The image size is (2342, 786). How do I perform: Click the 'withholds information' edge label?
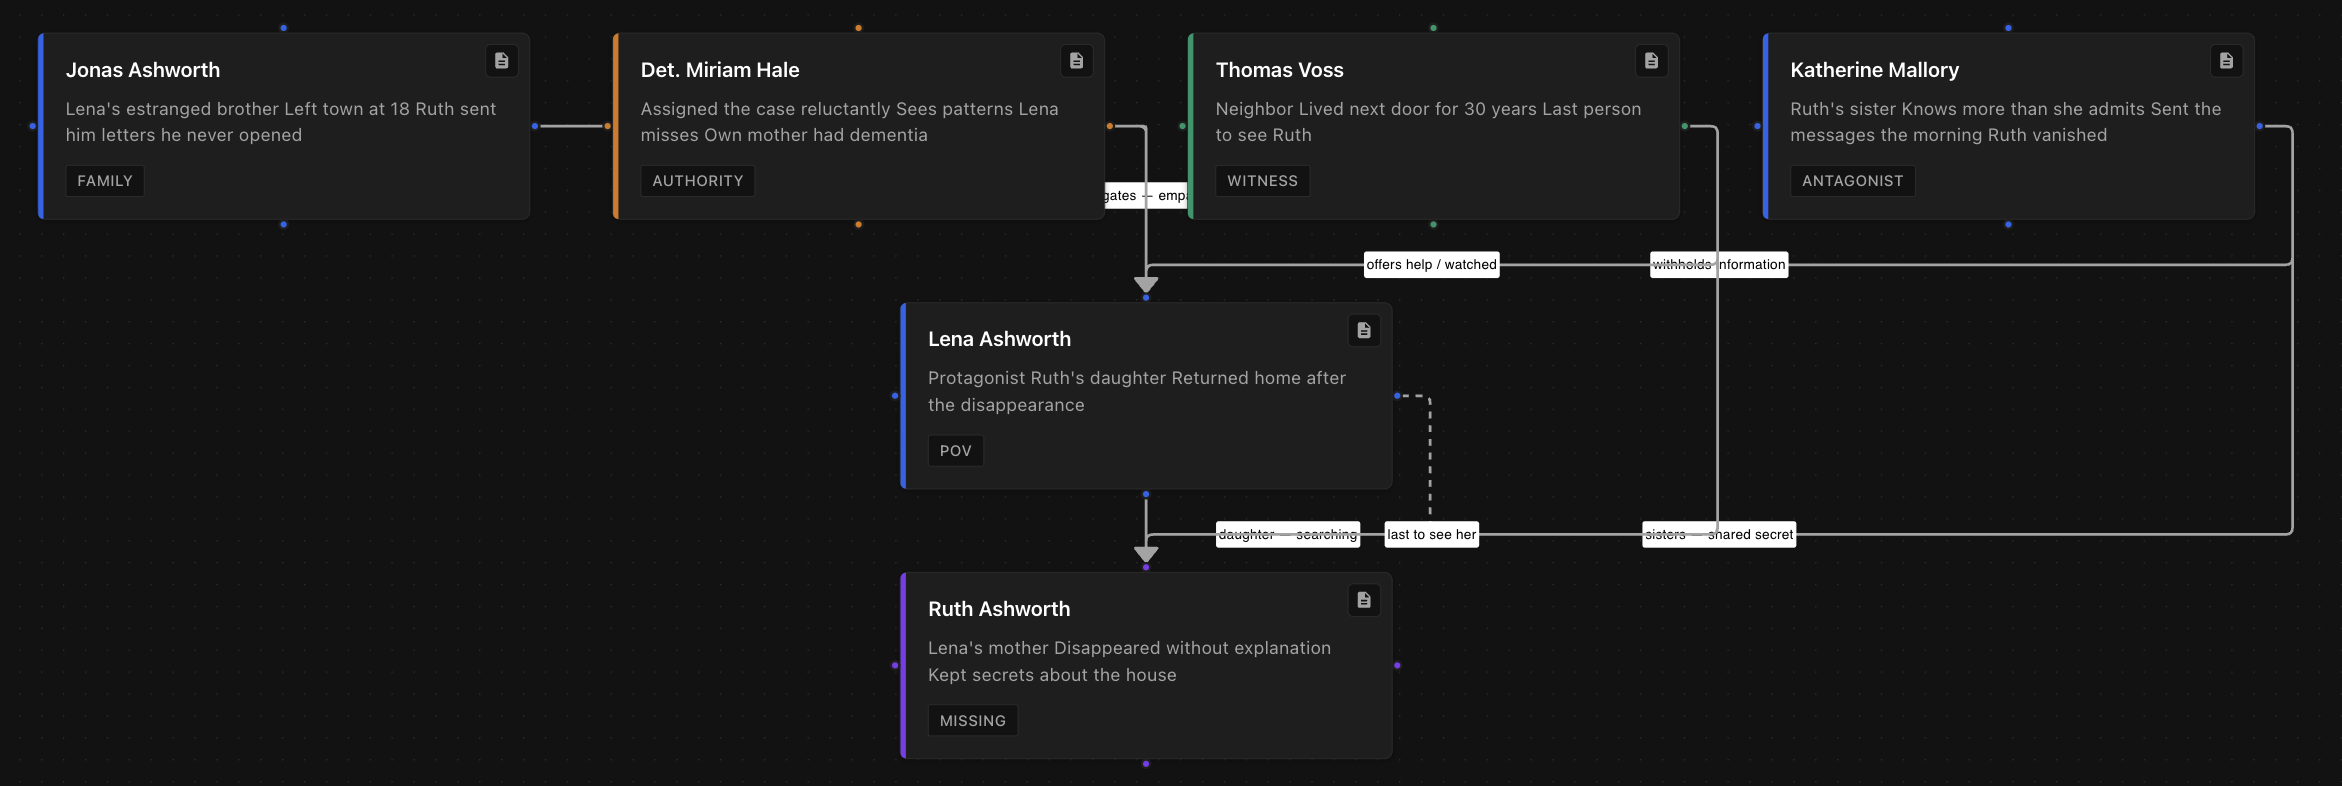[x=1719, y=265]
